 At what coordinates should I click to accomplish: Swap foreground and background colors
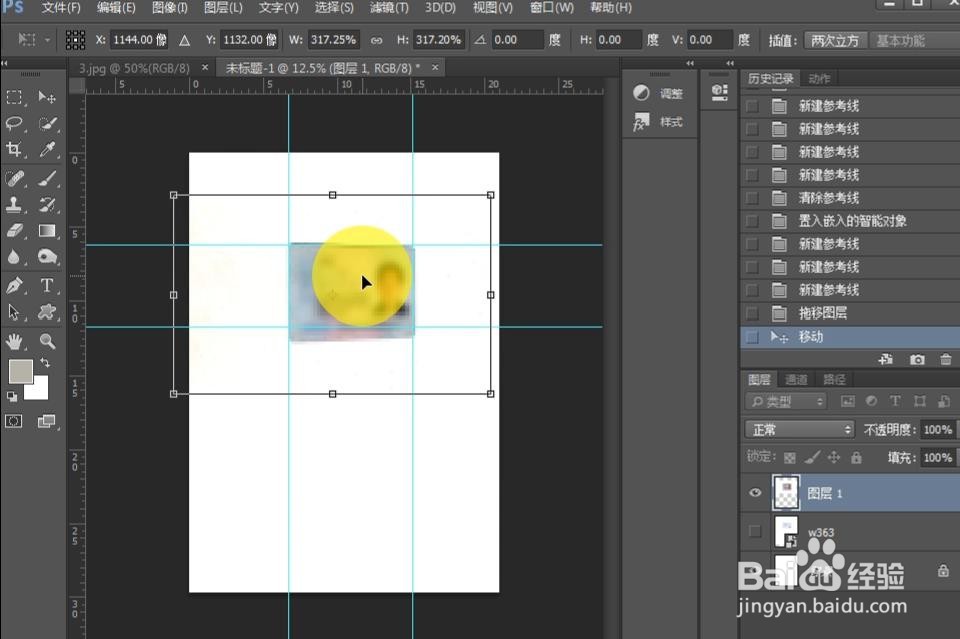pyautogui.click(x=45, y=362)
